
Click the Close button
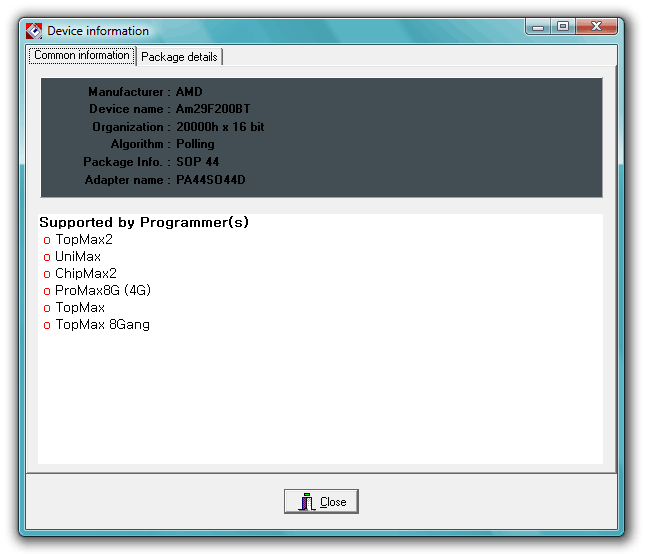[321, 501]
